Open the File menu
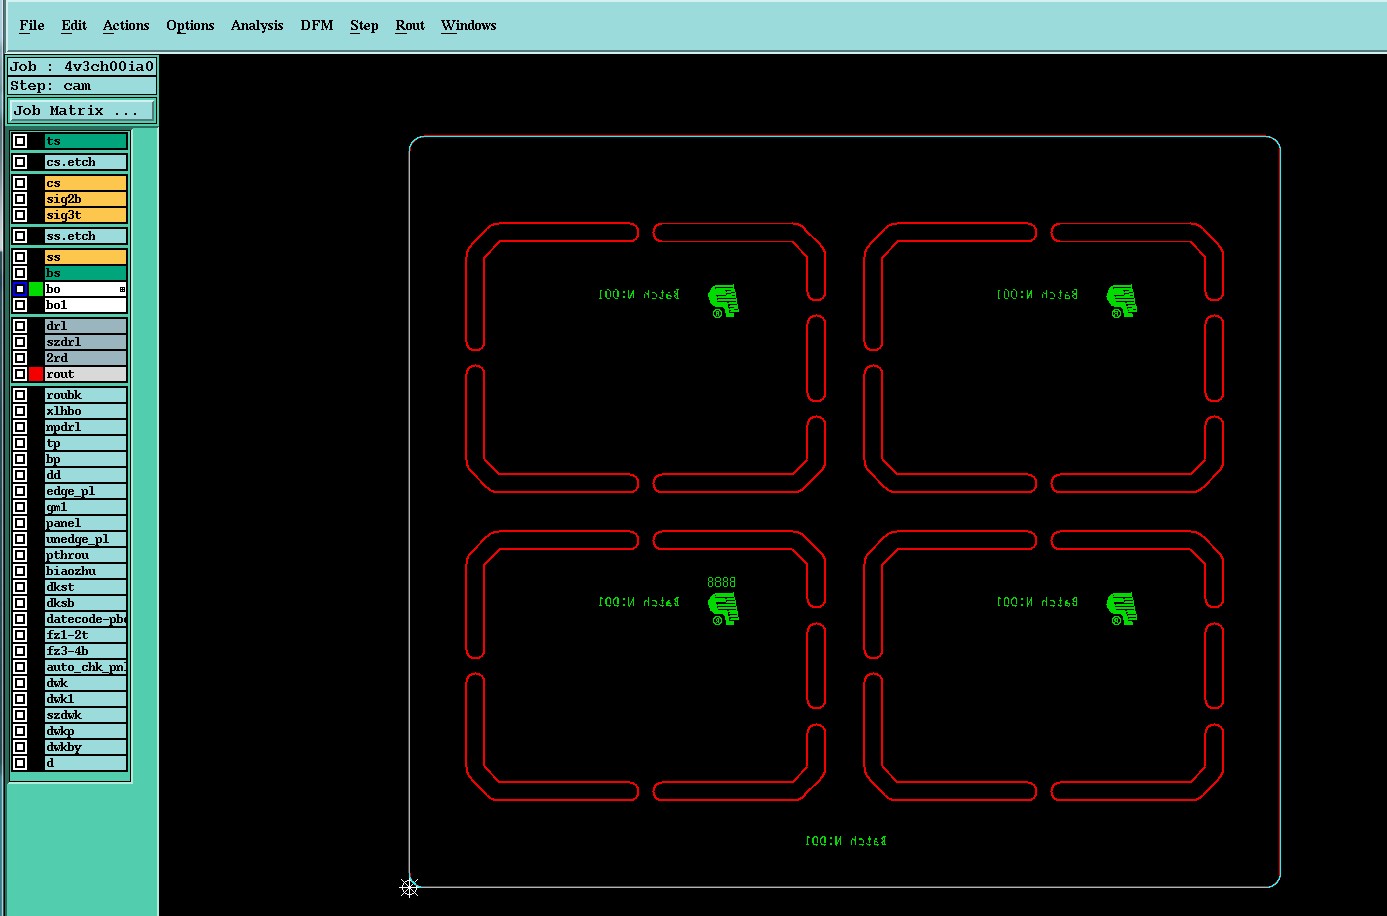This screenshot has width=1387, height=916. [32, 25]
